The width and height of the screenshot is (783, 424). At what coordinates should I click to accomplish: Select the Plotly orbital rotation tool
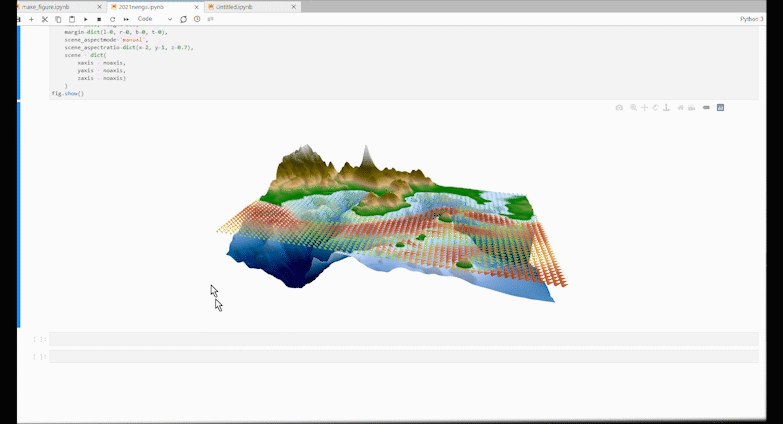coord(655,107)
